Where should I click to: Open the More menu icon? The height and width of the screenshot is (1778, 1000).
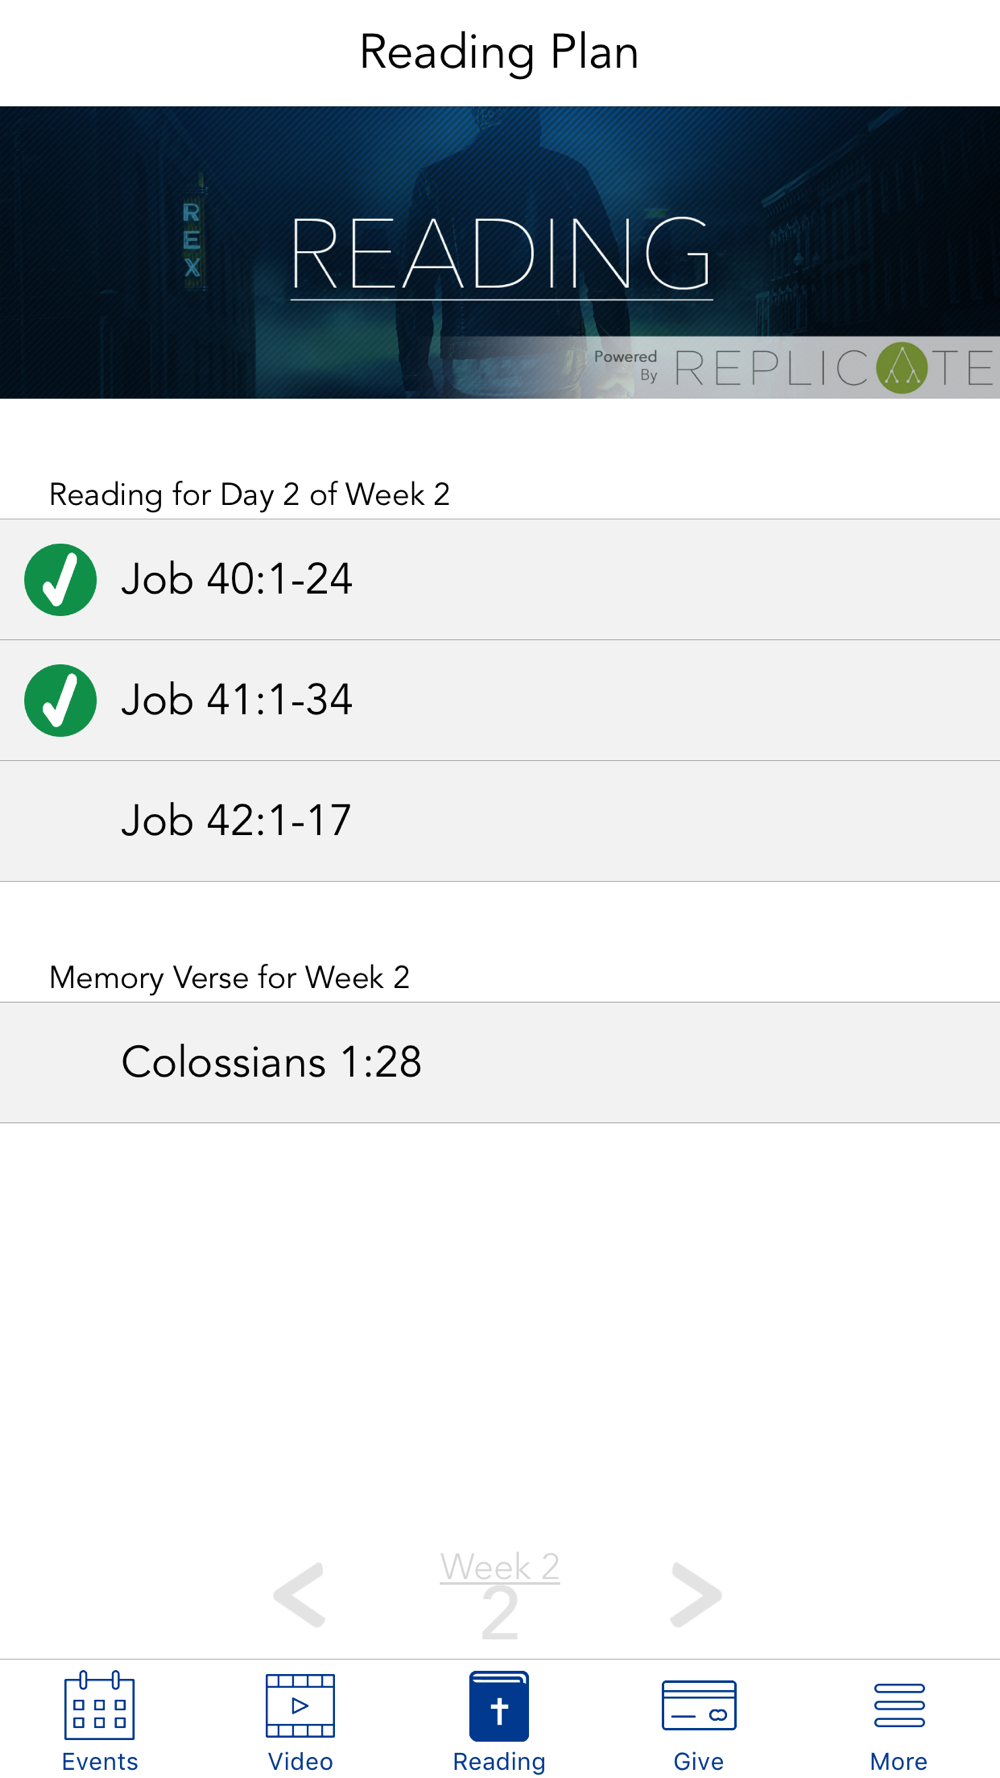pyautogui.click(x=899, y=1705)
